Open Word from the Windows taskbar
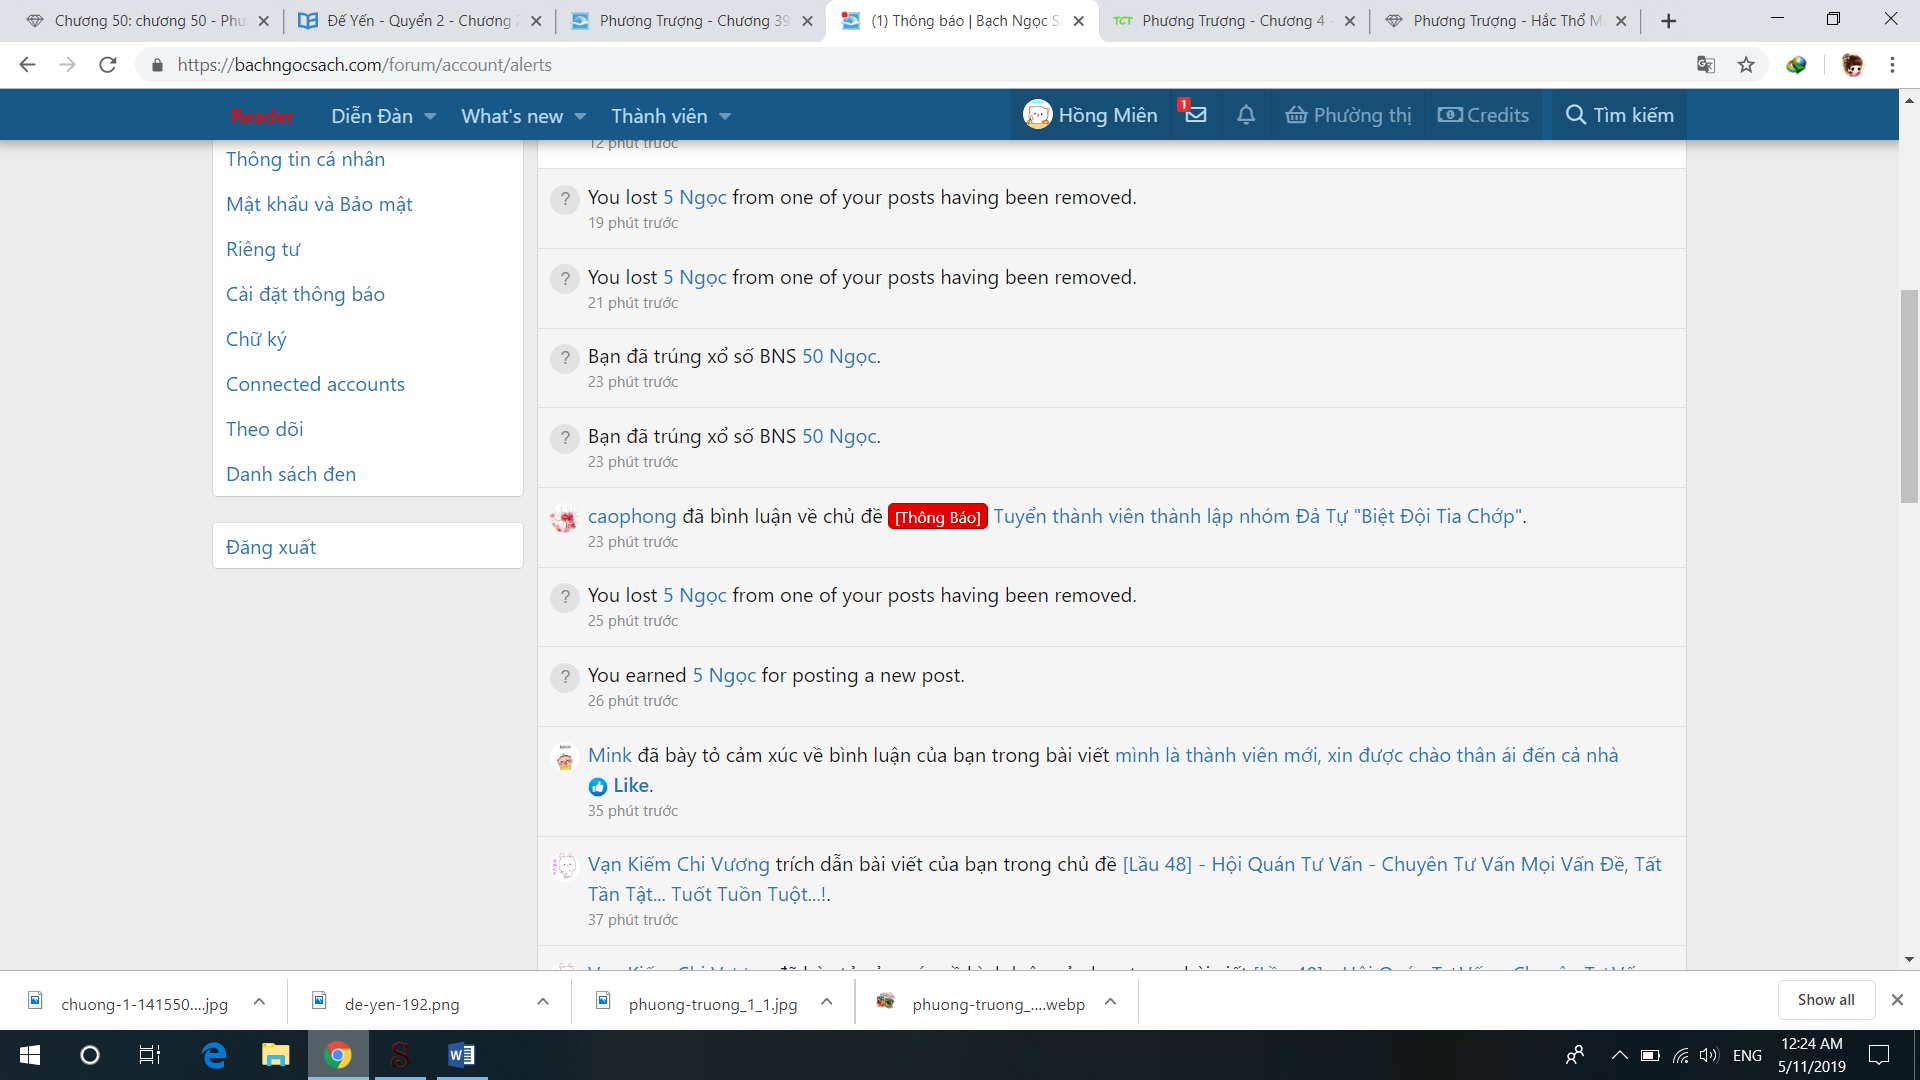 click(461, 1055)
